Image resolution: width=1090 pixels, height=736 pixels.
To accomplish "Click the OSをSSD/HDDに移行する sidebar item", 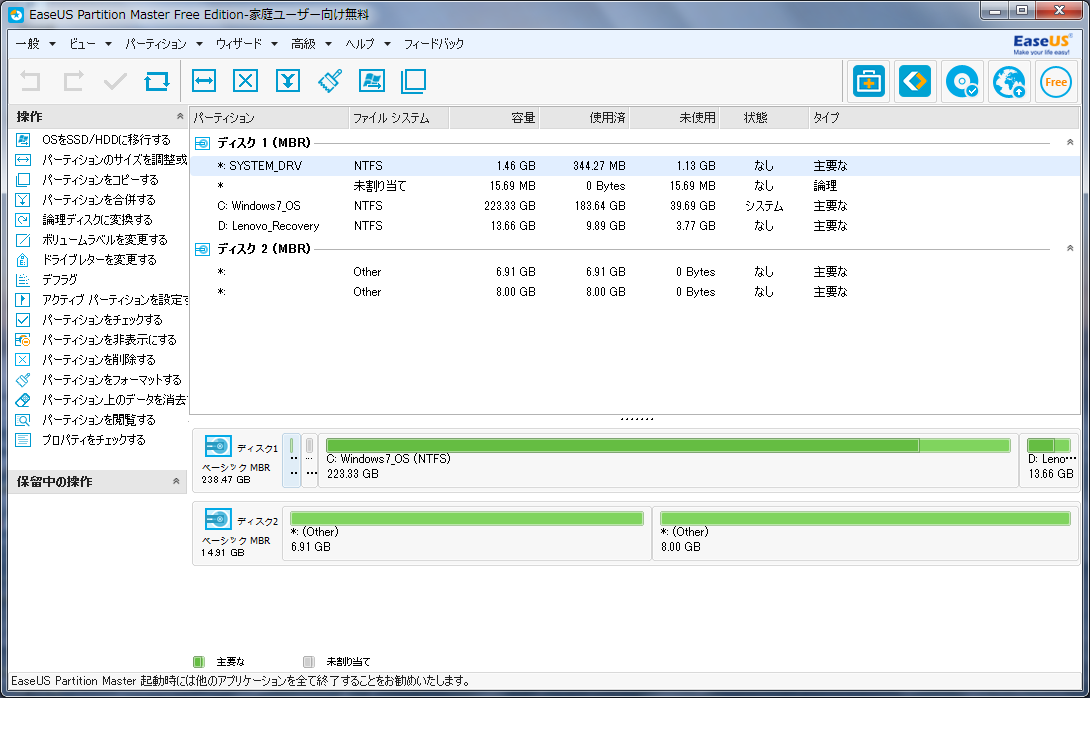I will pyautogui.click(x=106, y=140).
